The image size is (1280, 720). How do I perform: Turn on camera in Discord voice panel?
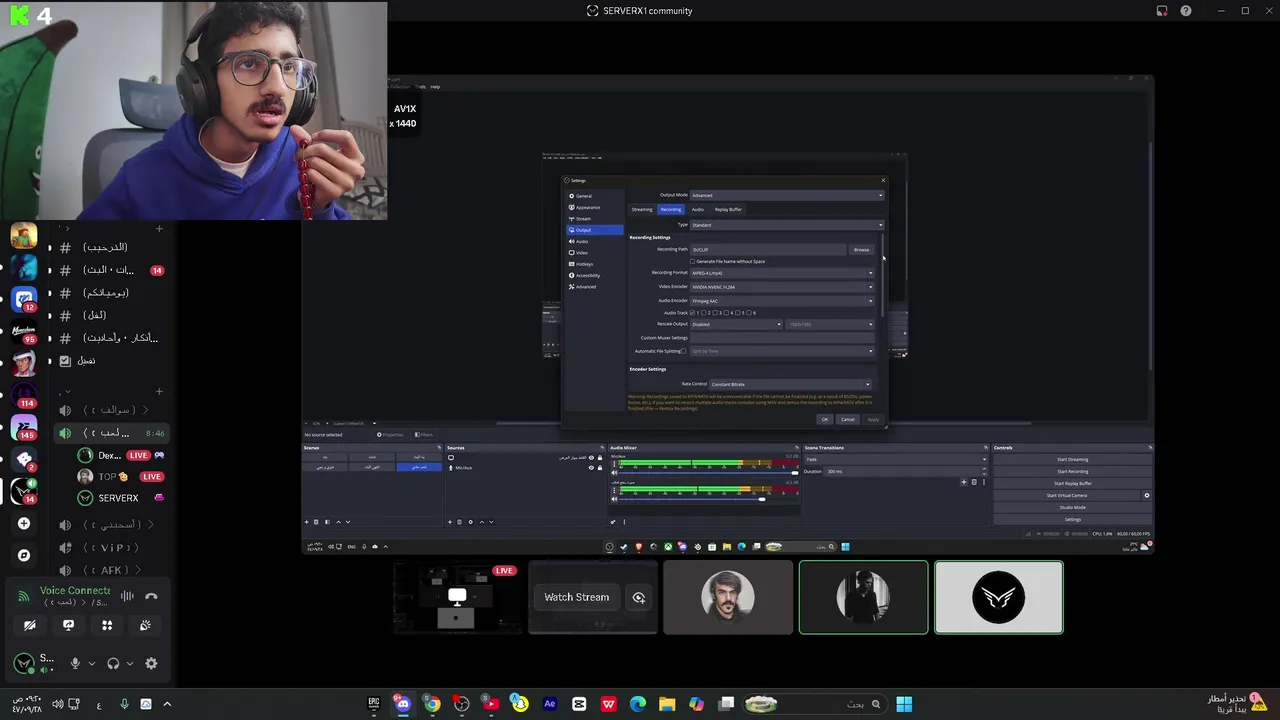point(30,625)
